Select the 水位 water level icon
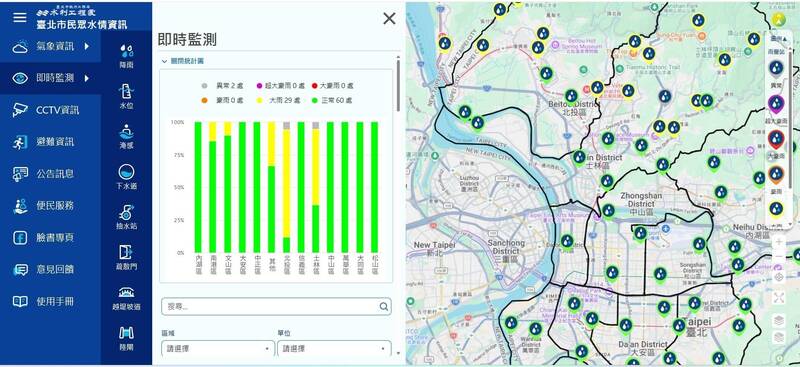Image resolution: width=800 pixels, height=367 pixels. [127, 95]
